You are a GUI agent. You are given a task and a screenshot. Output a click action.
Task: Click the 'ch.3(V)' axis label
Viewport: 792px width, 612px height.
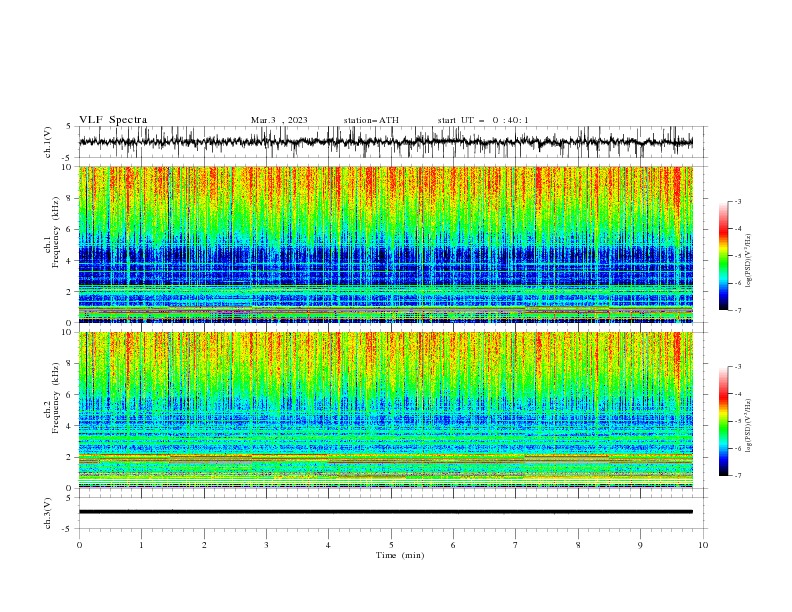(x=48, y=513)
